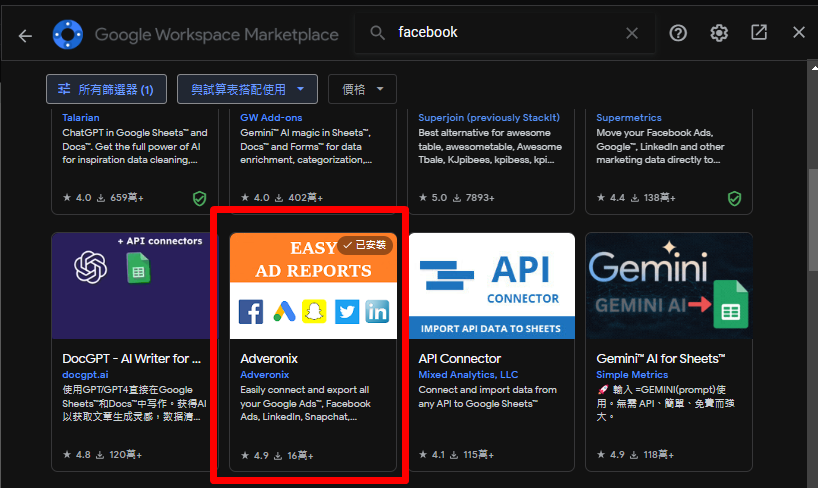Click scrollbar up arrow
This screenshot has width=818, height=488.
coord(814,67)
